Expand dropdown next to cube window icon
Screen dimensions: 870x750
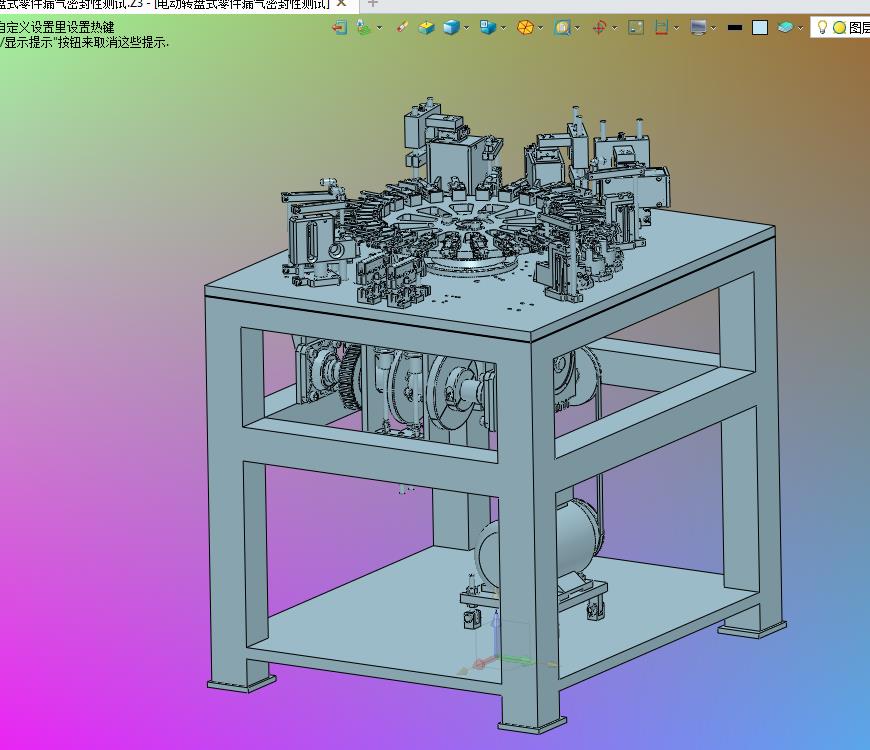tap(503, 27)
